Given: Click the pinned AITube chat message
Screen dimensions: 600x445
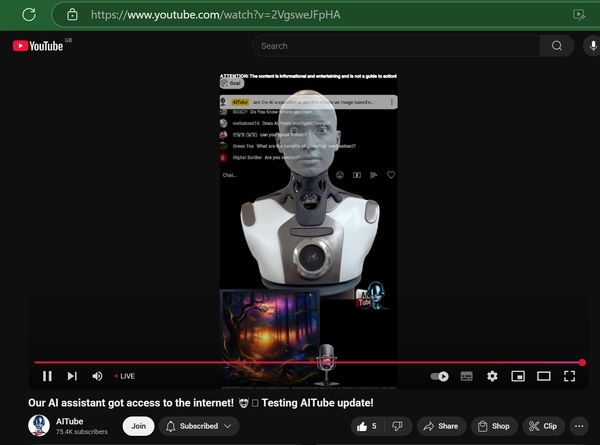Looking at the screenshot, I should [x=308, y=102].
